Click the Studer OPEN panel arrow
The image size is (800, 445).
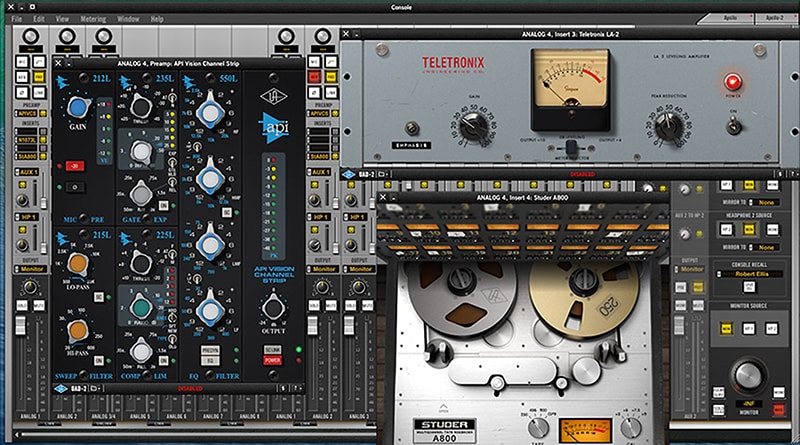click(443, 407)
